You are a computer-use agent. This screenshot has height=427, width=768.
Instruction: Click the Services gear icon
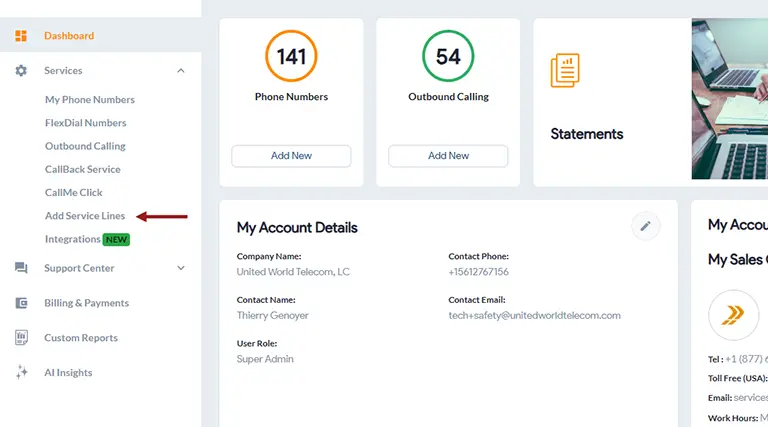(x=21, y=71)
